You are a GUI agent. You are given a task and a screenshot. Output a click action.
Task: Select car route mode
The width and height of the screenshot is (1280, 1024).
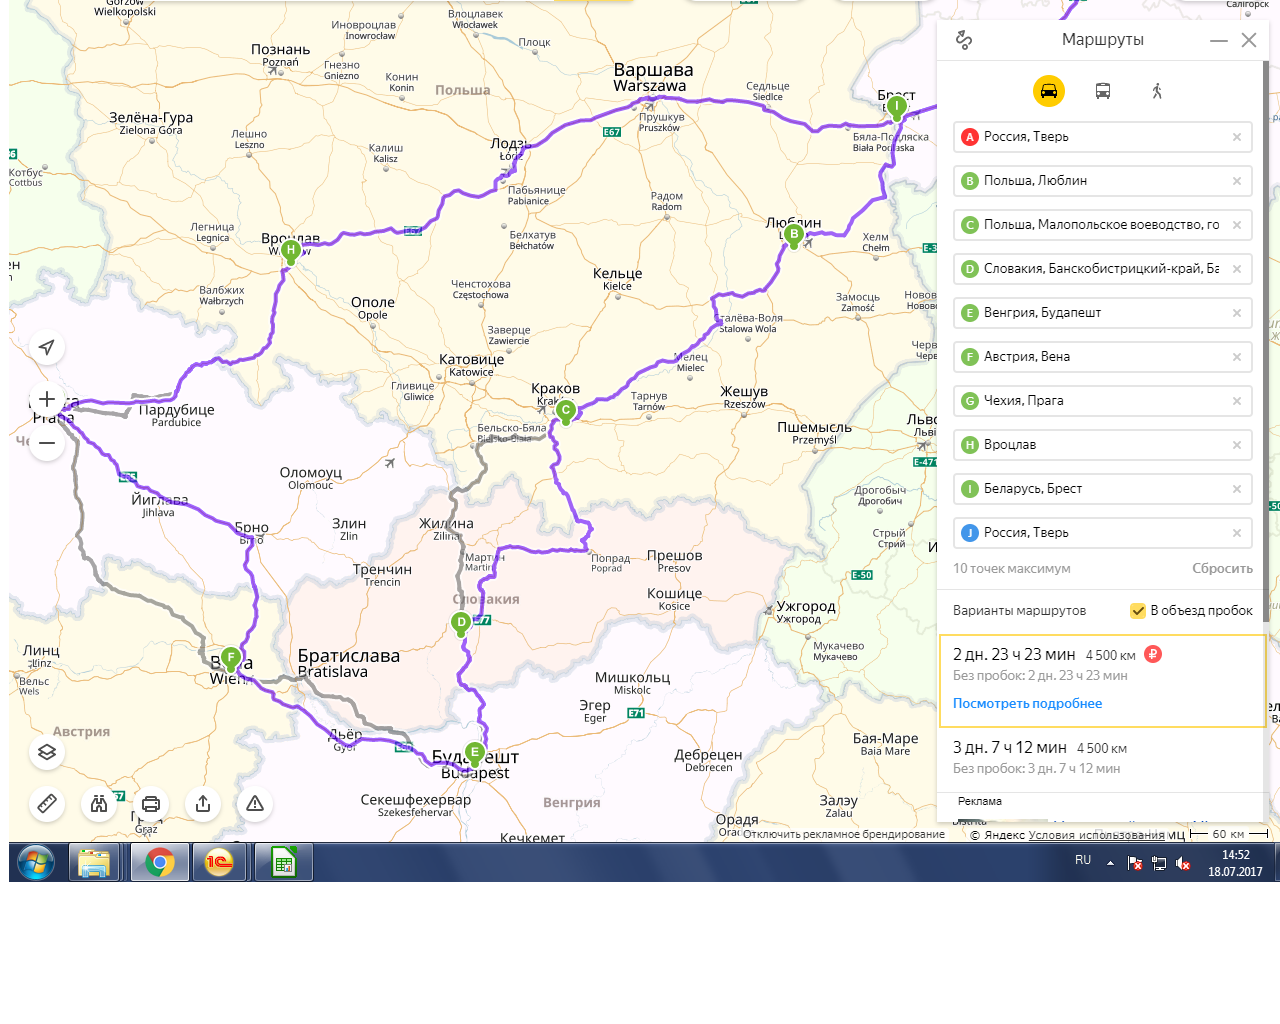pyautogui.click(x=1049, y=91)
